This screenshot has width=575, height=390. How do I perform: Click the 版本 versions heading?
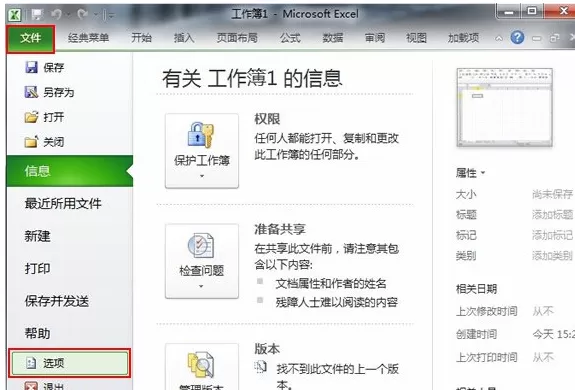267,349
